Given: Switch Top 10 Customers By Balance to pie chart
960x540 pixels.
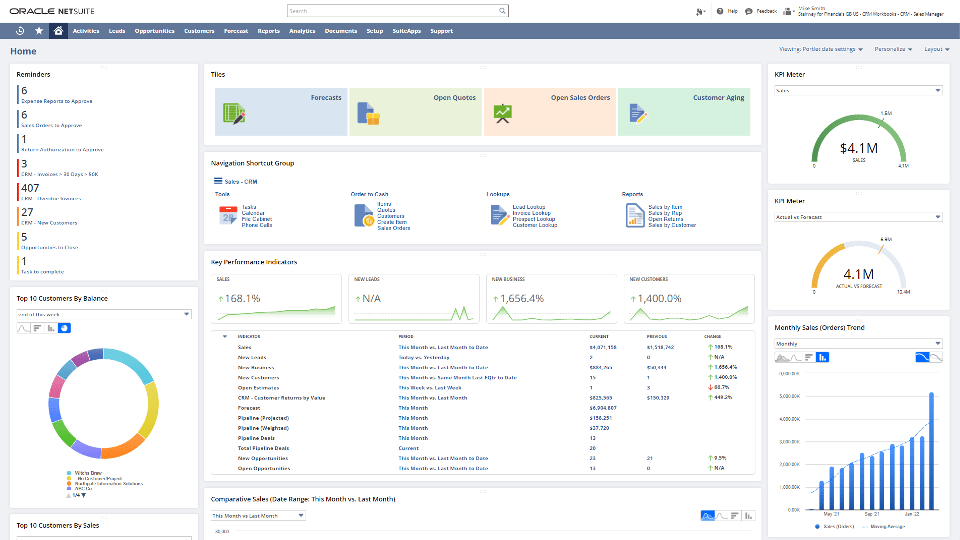Looking at the screenshot, I should [64, 328].
